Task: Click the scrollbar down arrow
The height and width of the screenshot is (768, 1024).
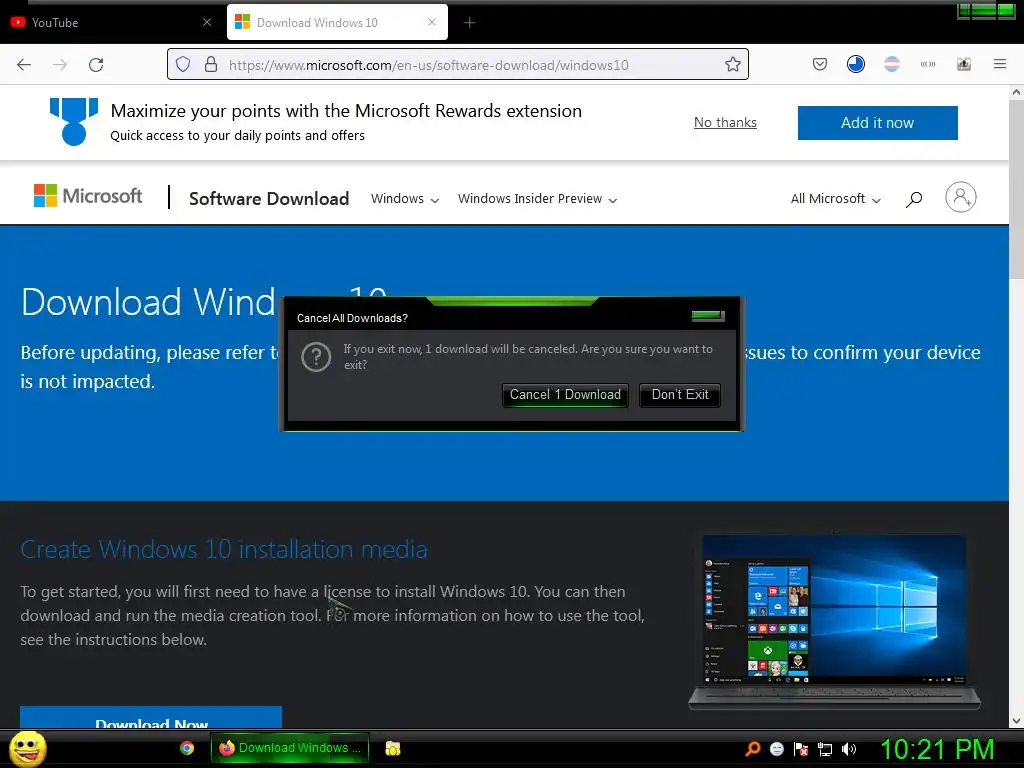Action: click(1016, 722)
